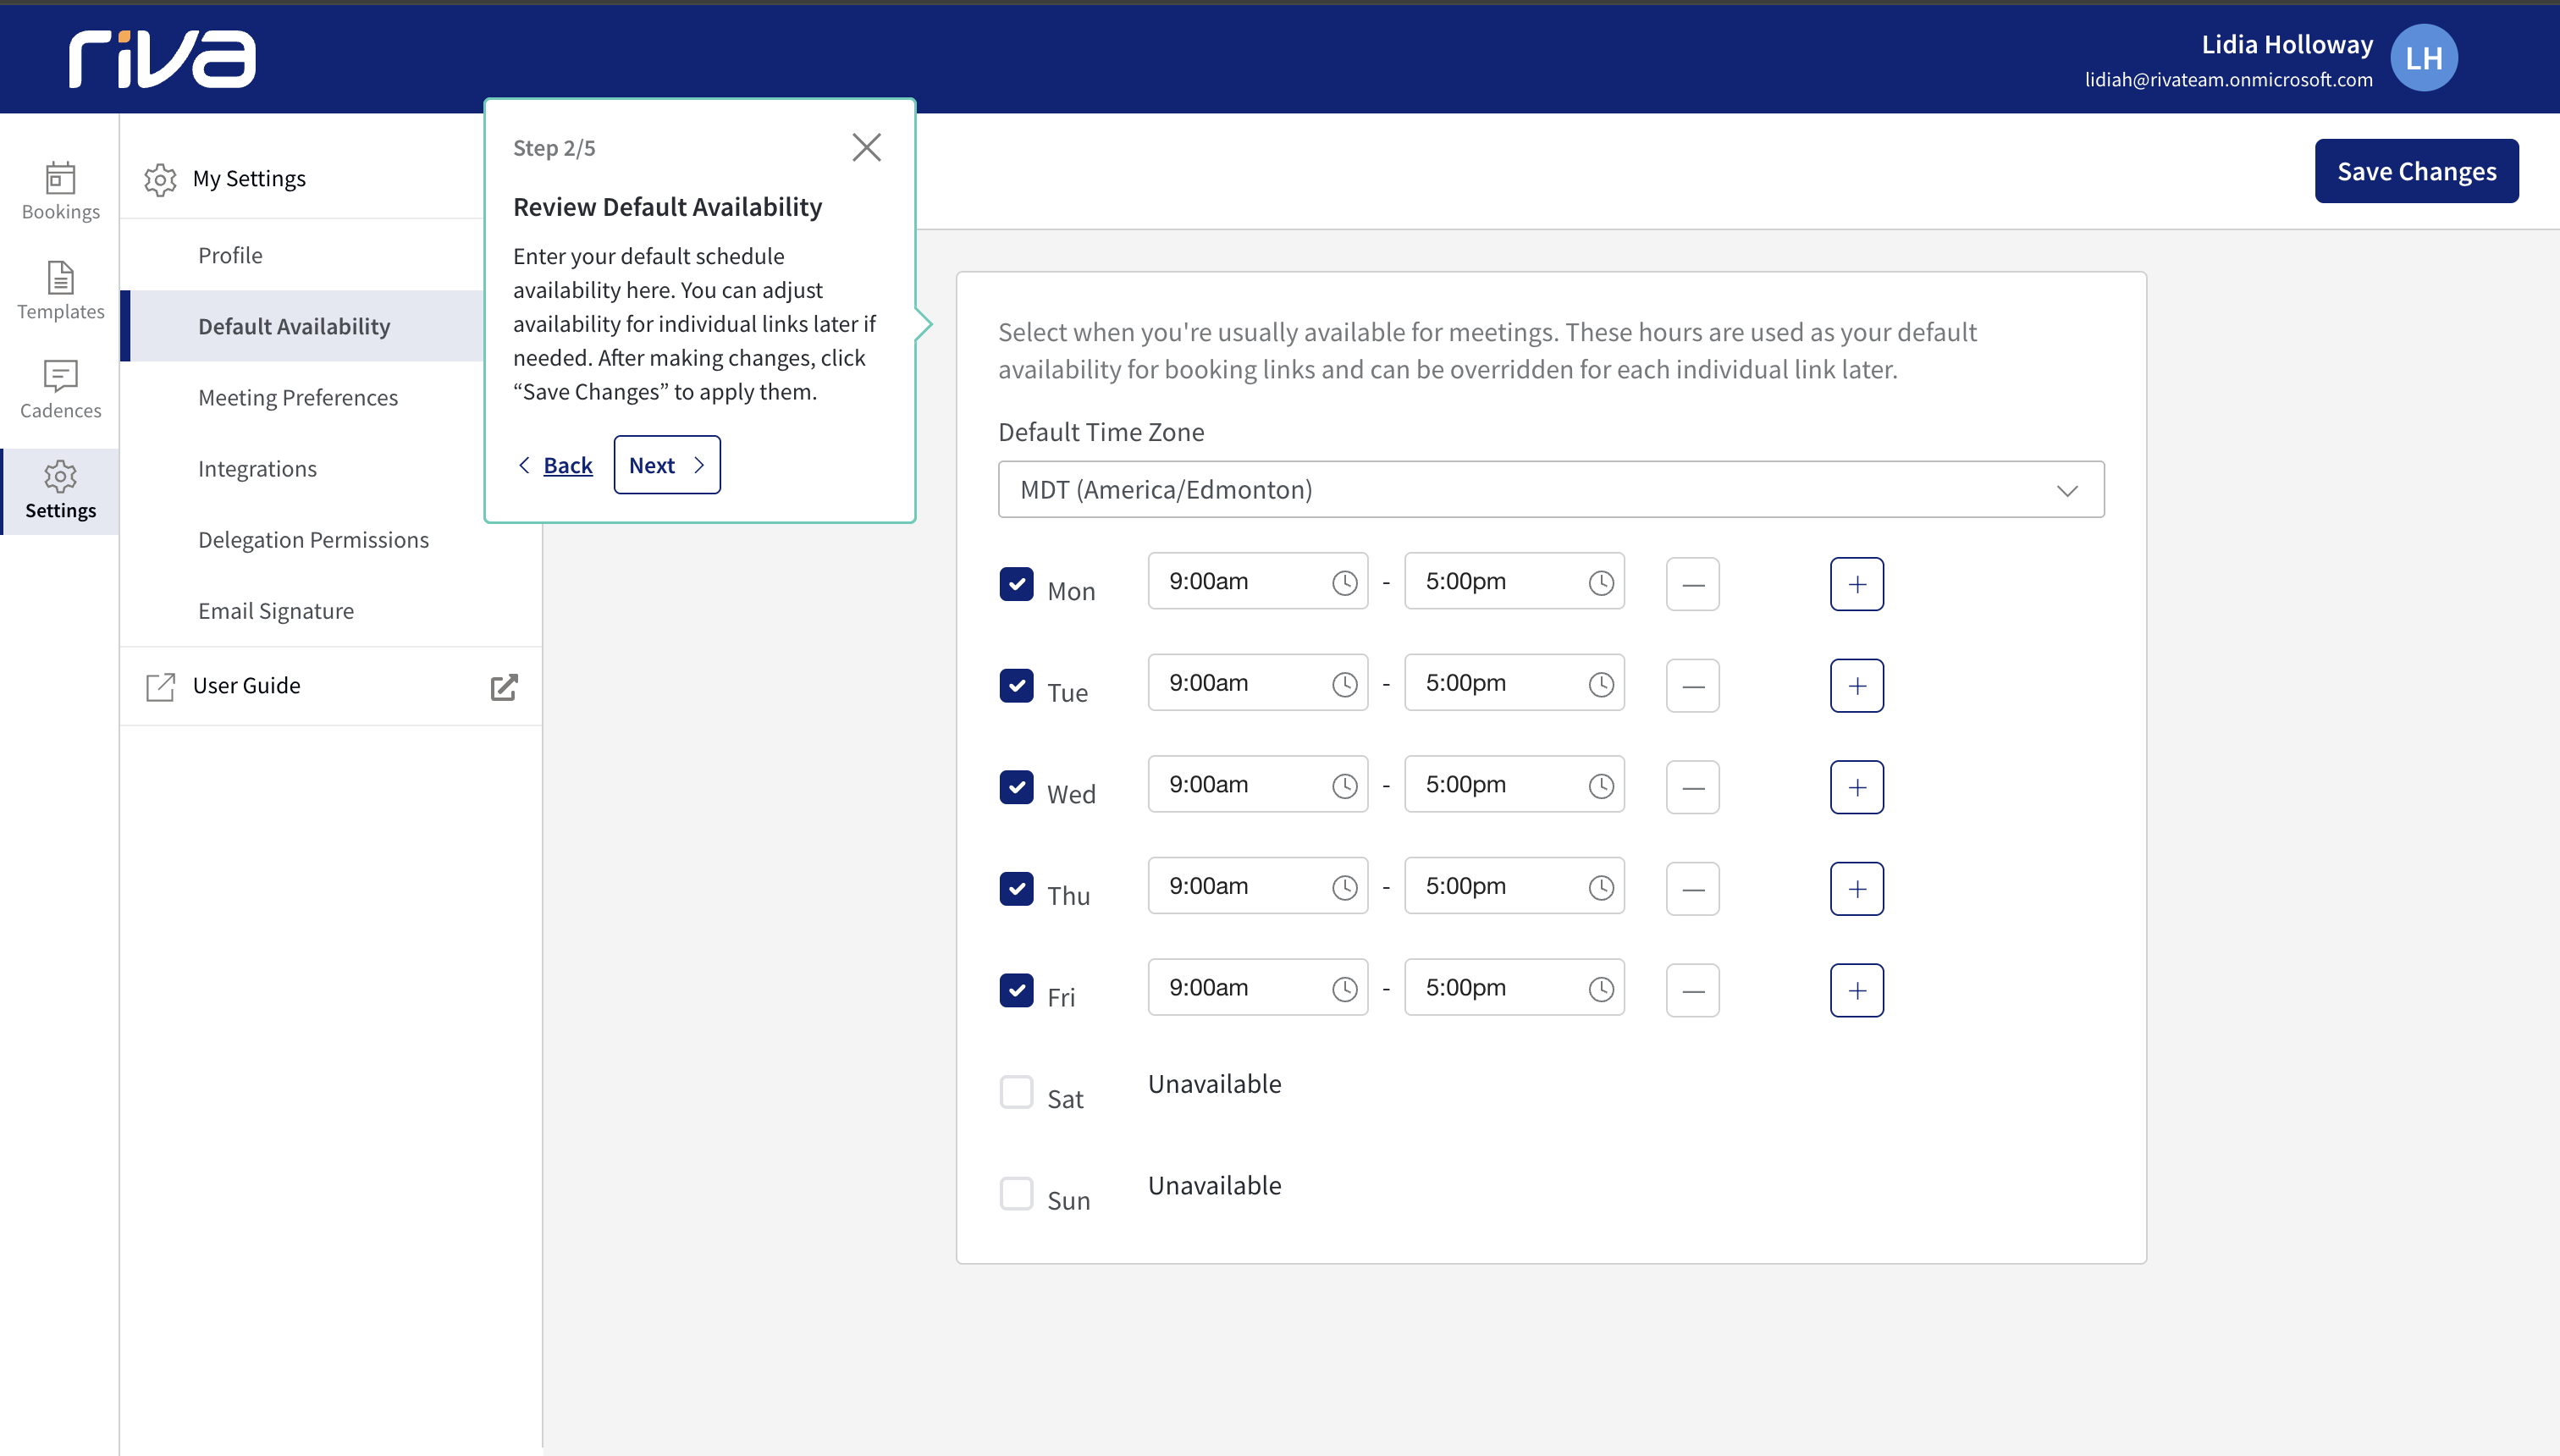The width and height of the screenshot is (2560, 1456).
Task: Open Tuesday end time clock picker
Action: 1601,684
